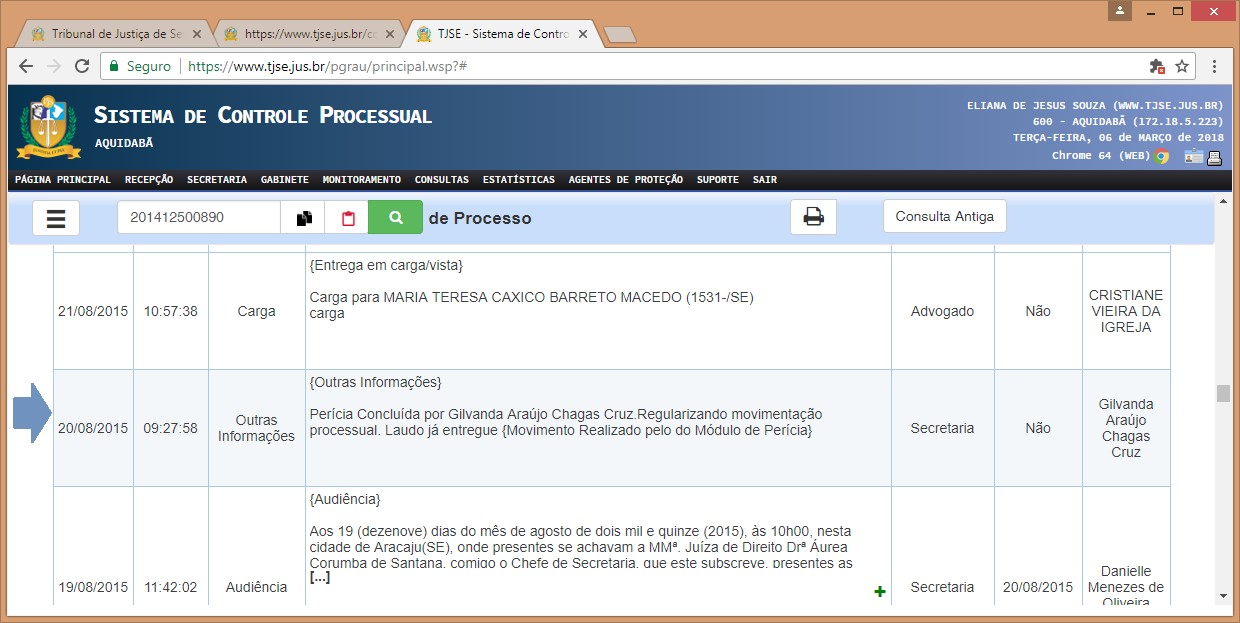The height and width of the screenshot is (623, 1240).
Task: Click the red clipboard paste icon
Action: (347, 218)
